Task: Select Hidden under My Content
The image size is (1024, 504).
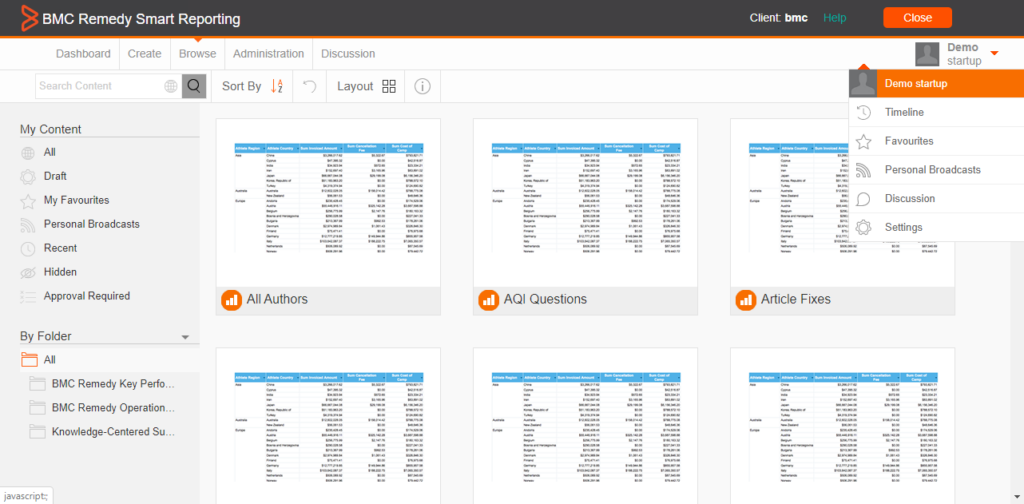Action: point(60,272)
